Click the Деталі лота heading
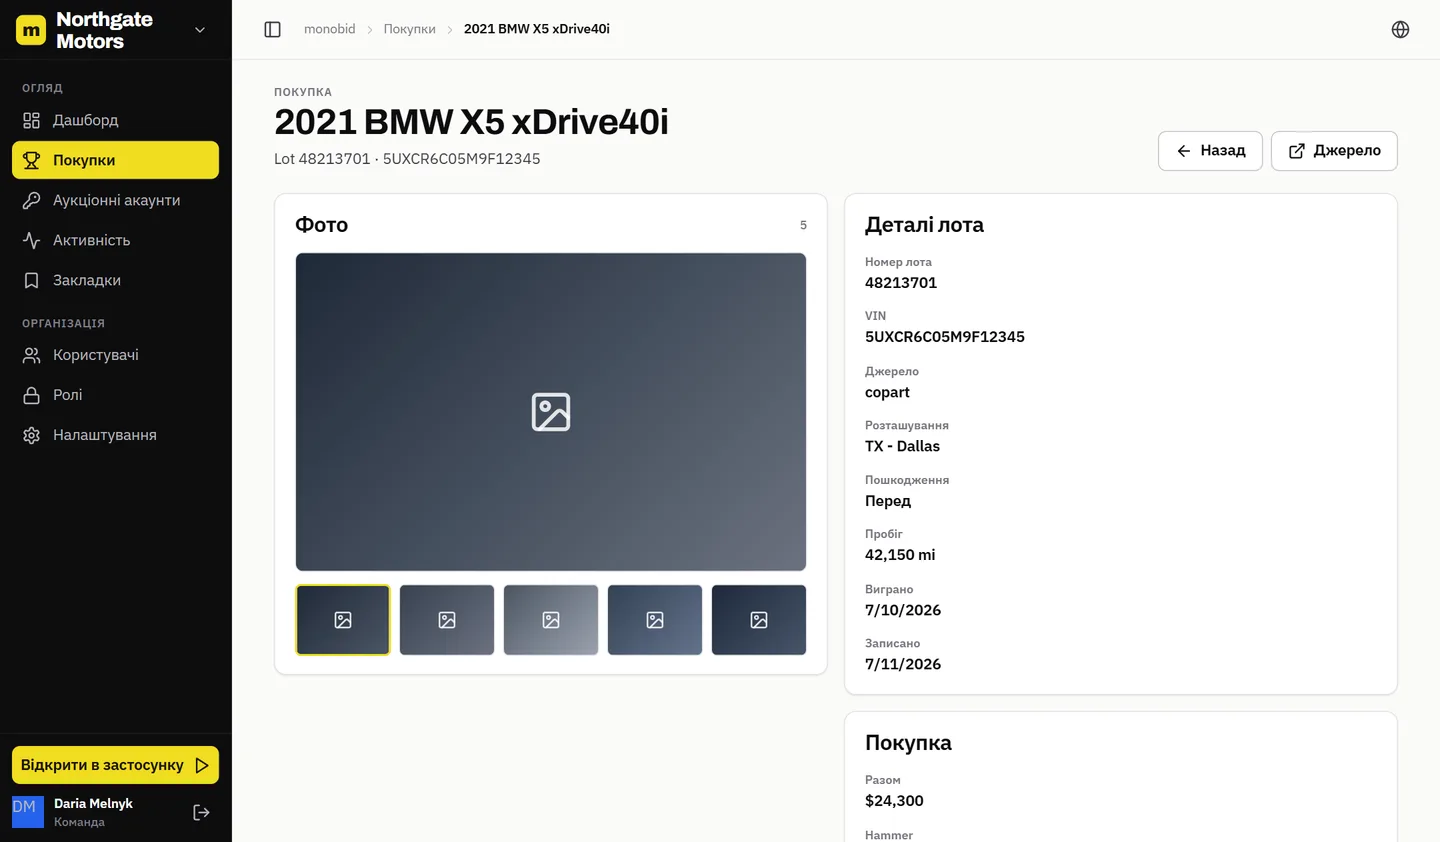1440x842 pixels. pyautogui.click(x=924, y=225)
